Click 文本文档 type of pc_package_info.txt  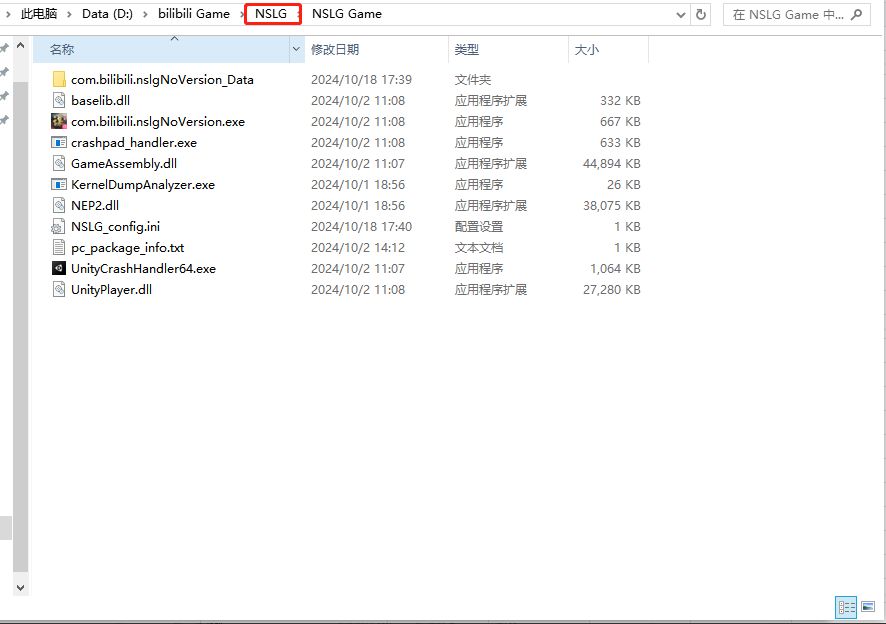click(x=479, y=248)
